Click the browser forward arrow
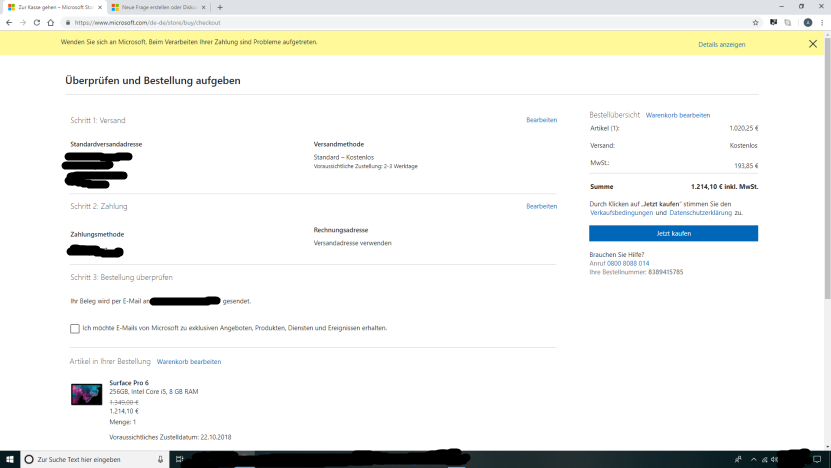Image resolution: width=831 pixels, height=468 pixels. pos(23,22)
